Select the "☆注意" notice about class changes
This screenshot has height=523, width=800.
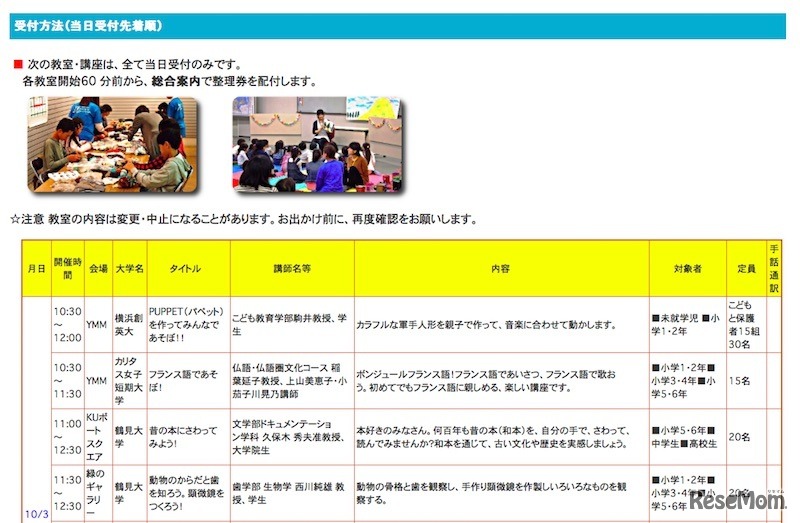click(x=244, y=219)
